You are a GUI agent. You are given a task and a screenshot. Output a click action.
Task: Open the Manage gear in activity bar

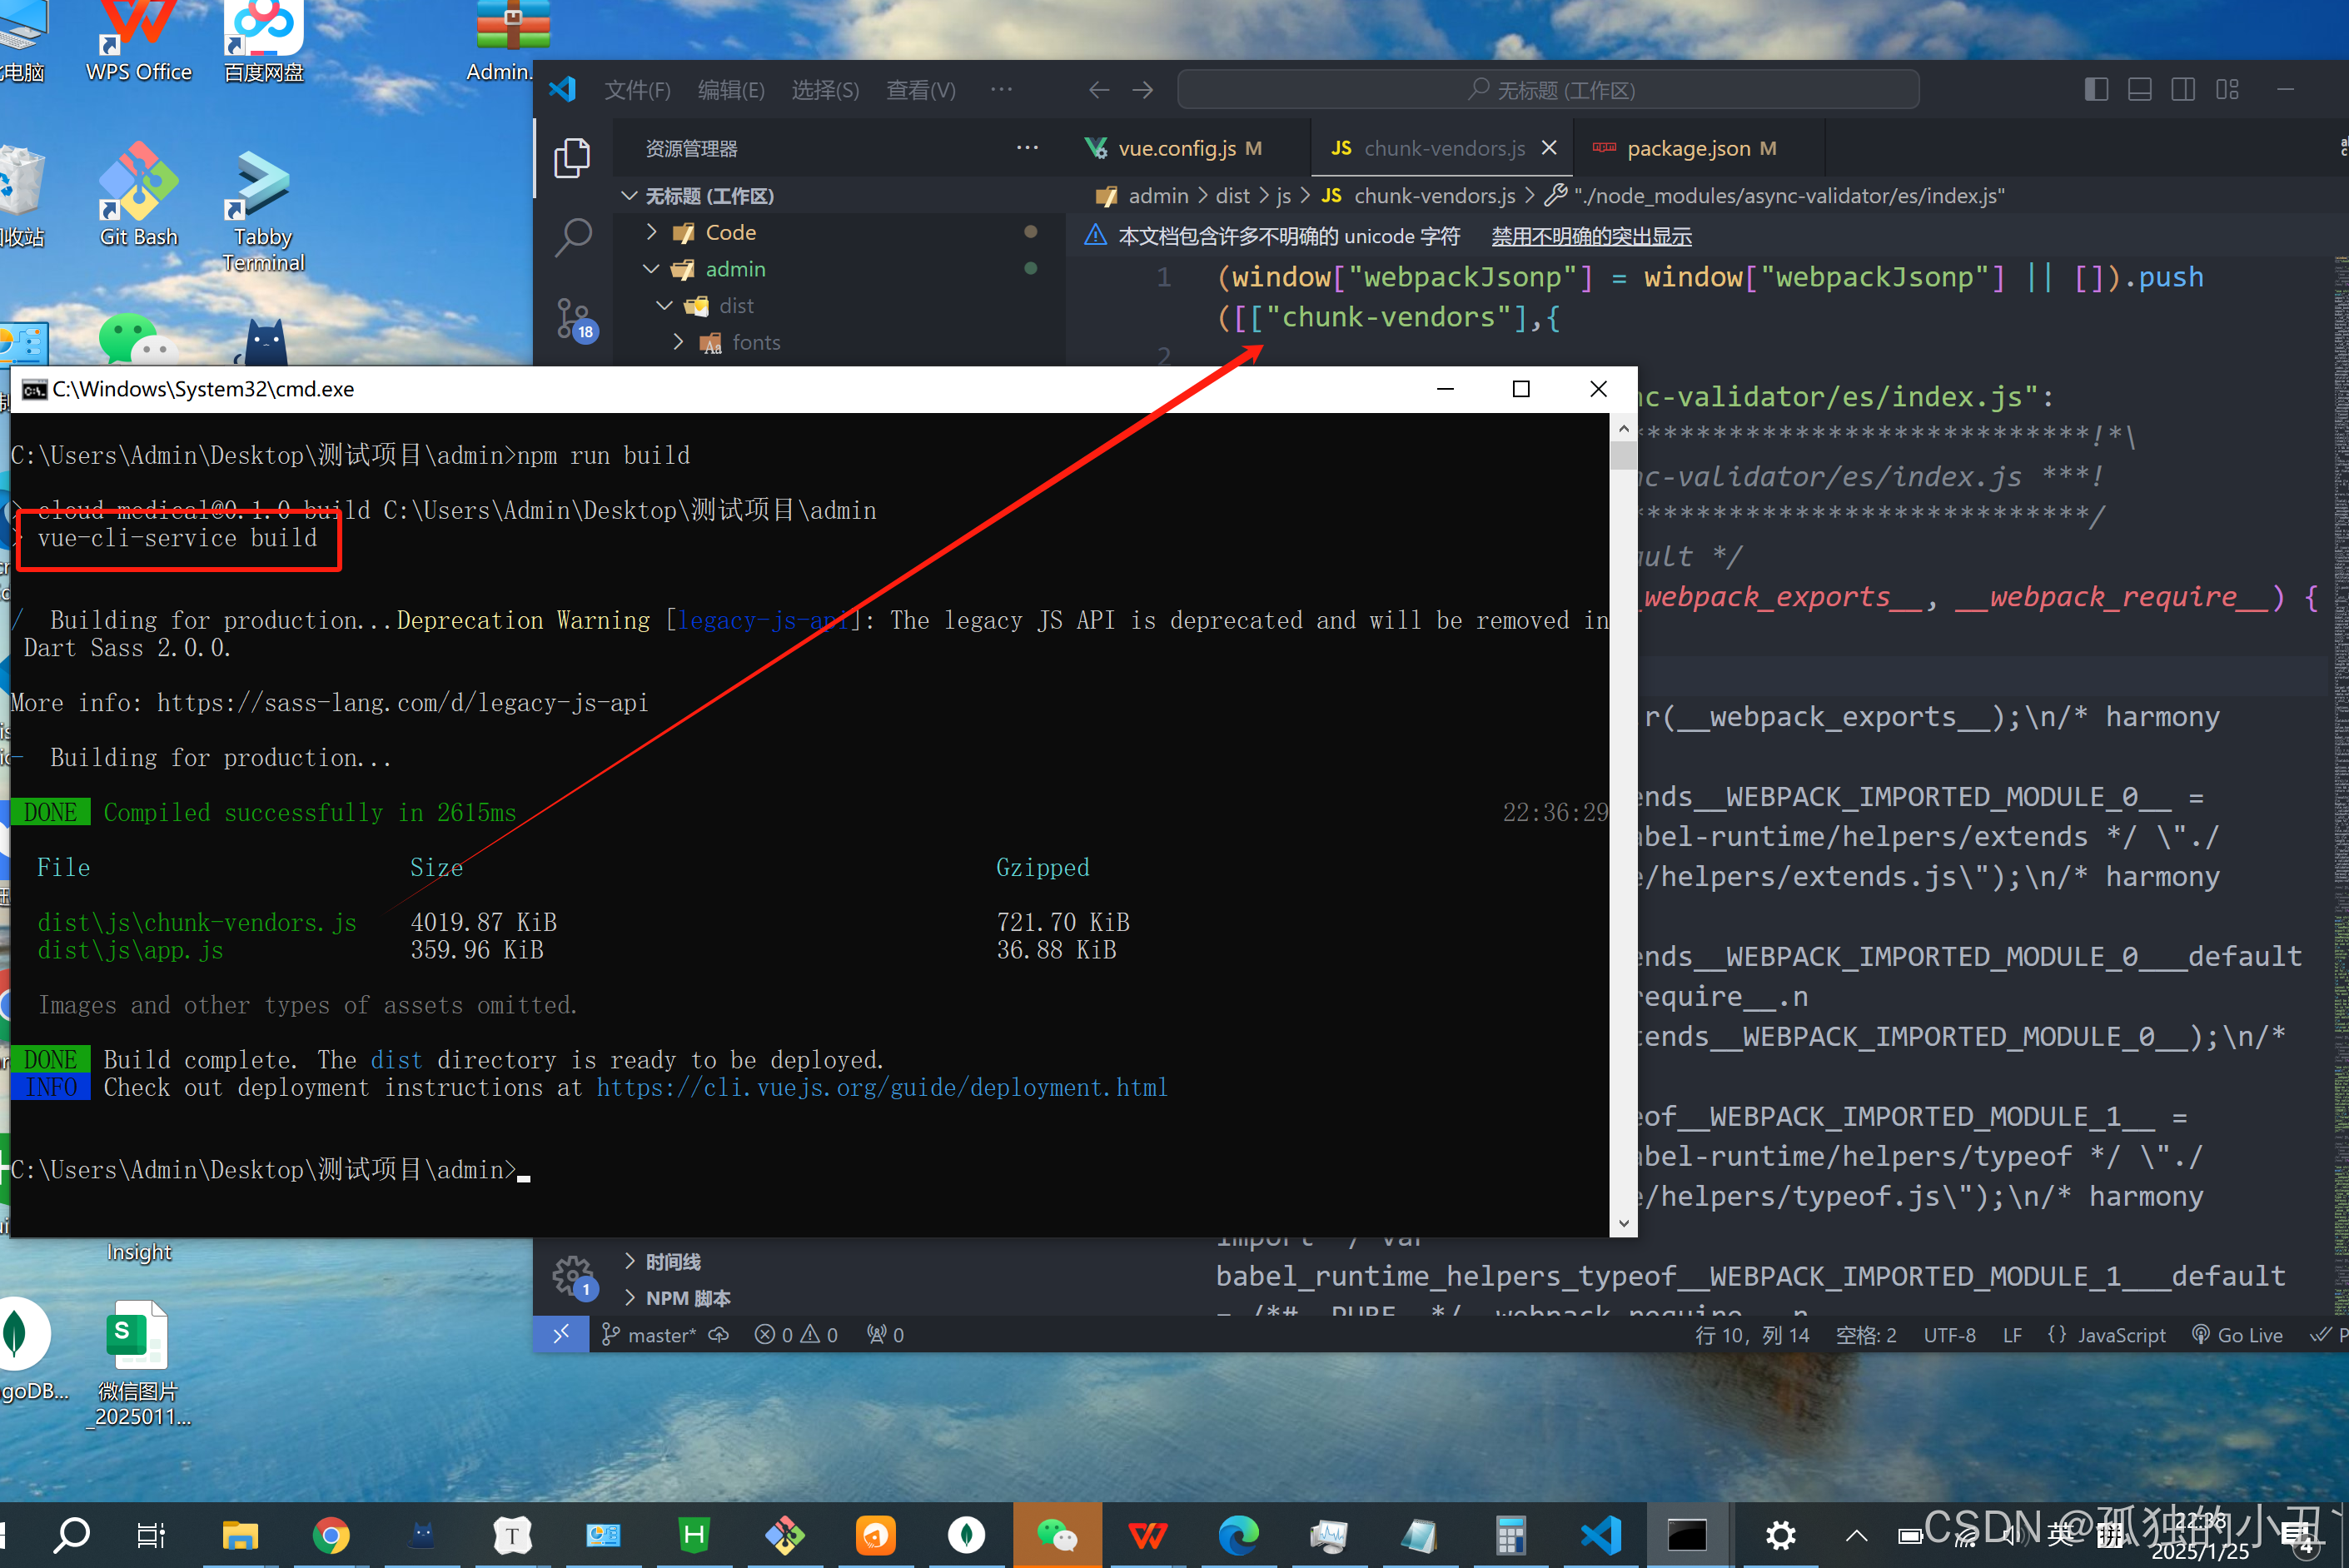(x=573, y=1275)
